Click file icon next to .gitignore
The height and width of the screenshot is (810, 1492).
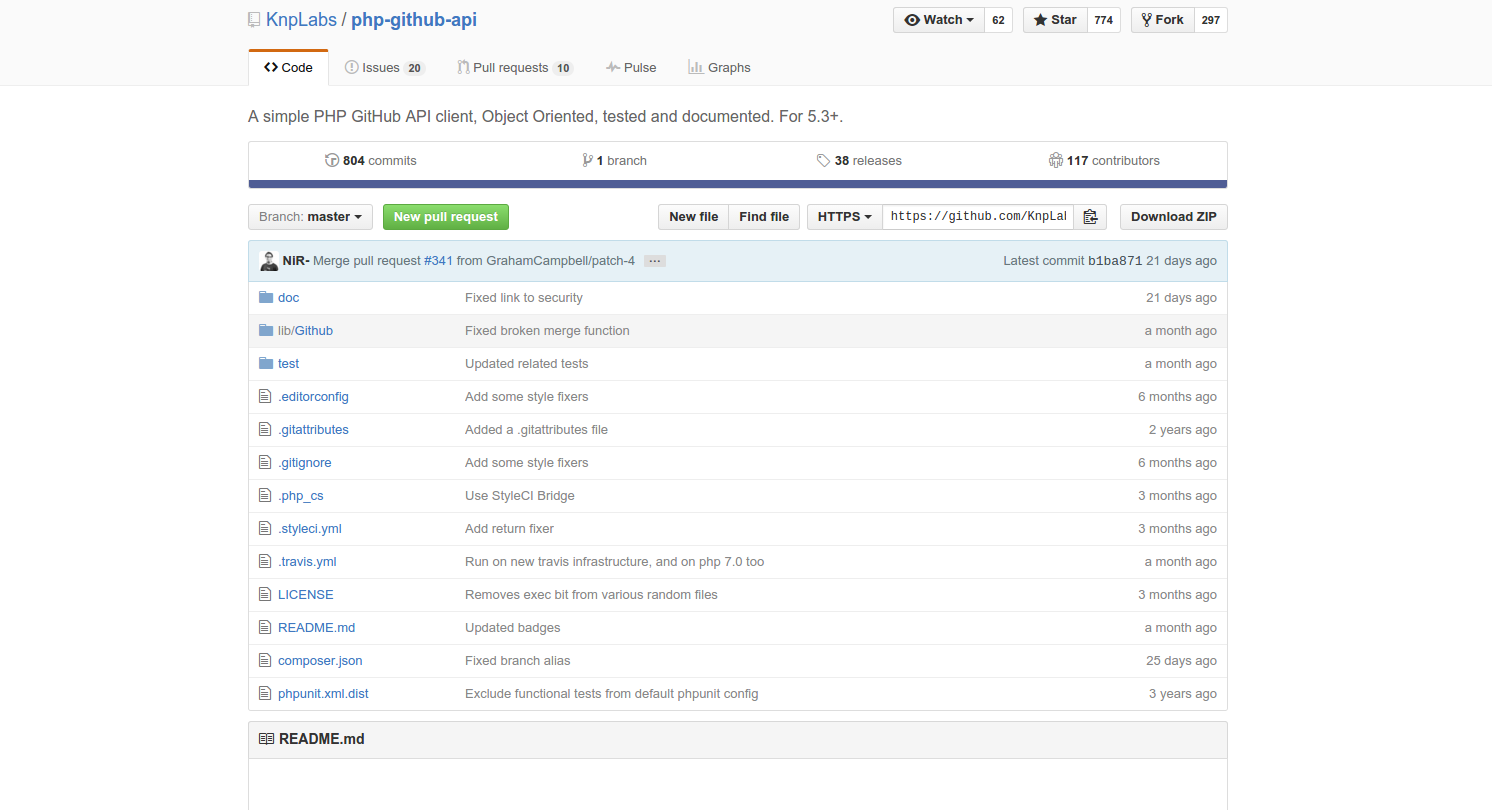click(265, 462)
